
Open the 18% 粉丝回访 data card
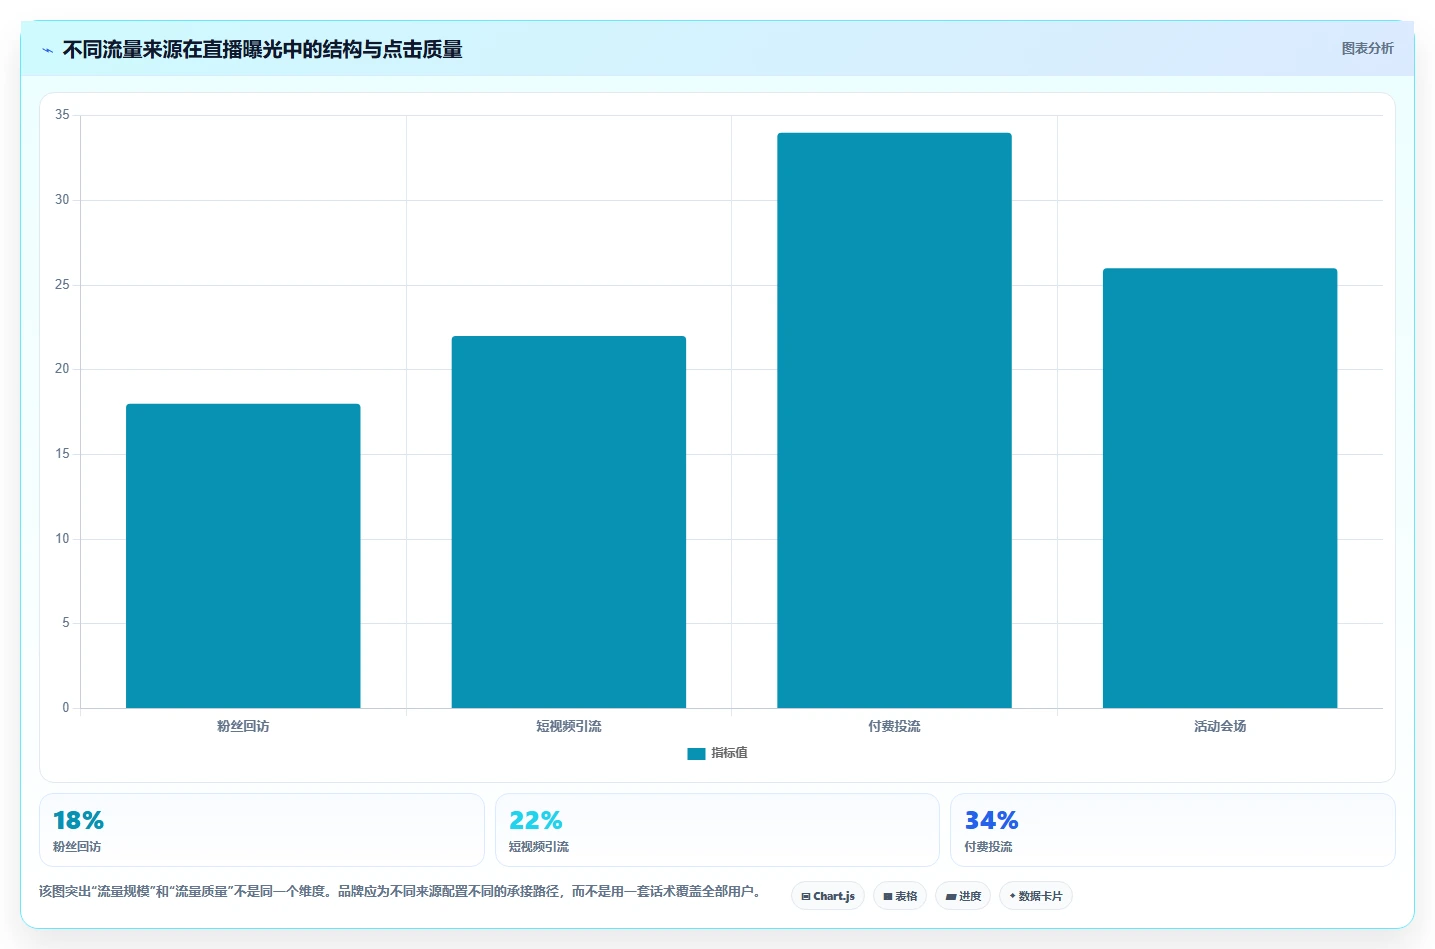pos(262,830)
